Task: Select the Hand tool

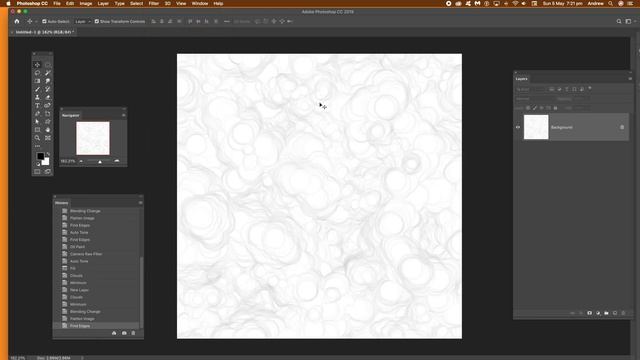Action: click(x=48, y=130)
